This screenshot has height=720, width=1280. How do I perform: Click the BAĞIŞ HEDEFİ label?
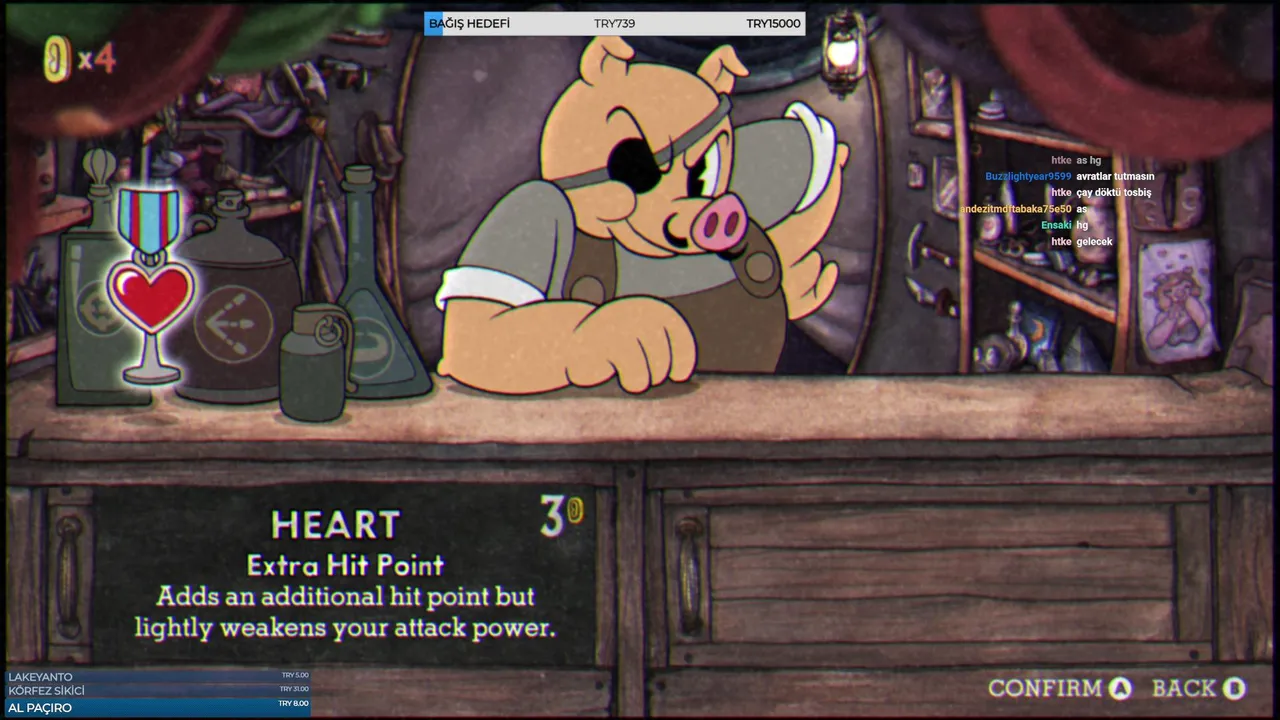point(469,23)
